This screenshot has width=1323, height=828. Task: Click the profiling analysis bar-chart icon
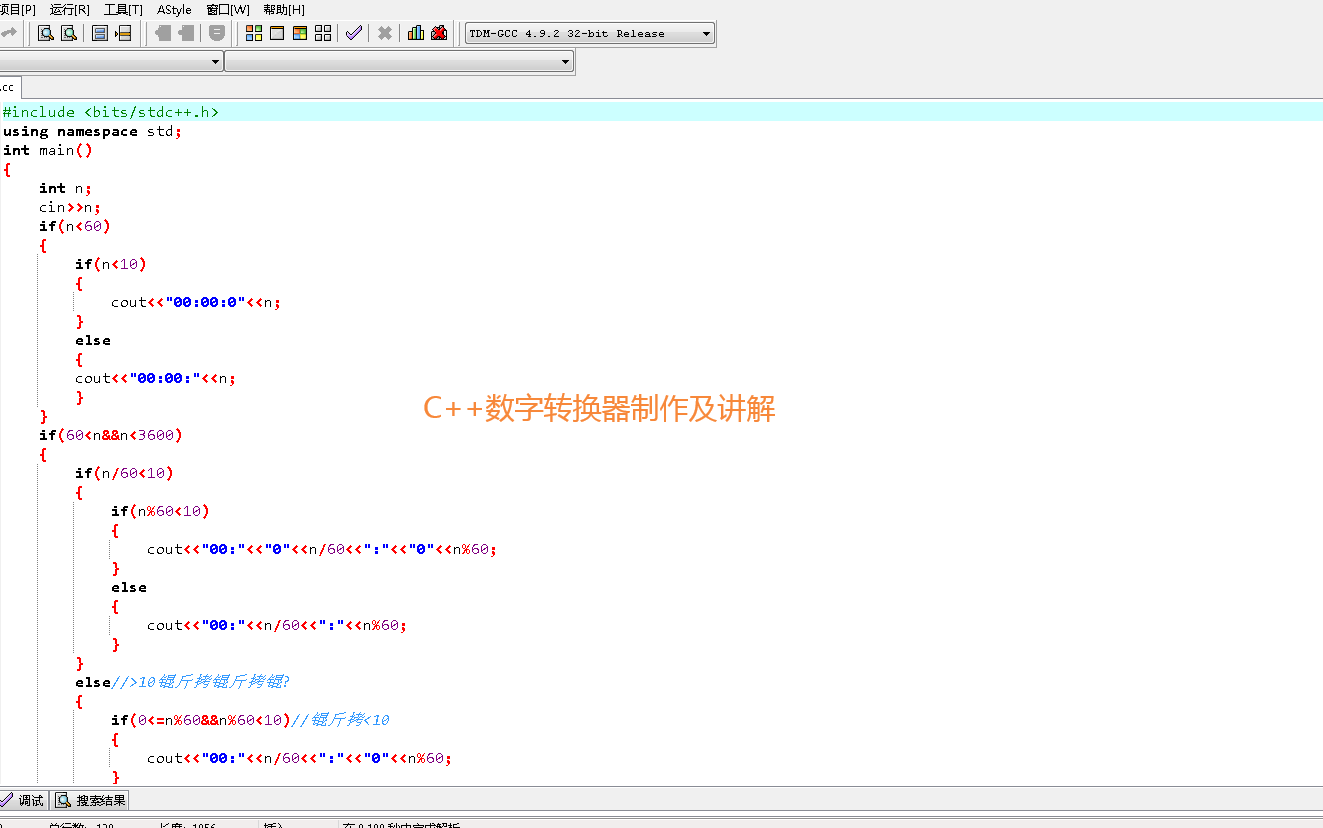(x=415, y=33)
